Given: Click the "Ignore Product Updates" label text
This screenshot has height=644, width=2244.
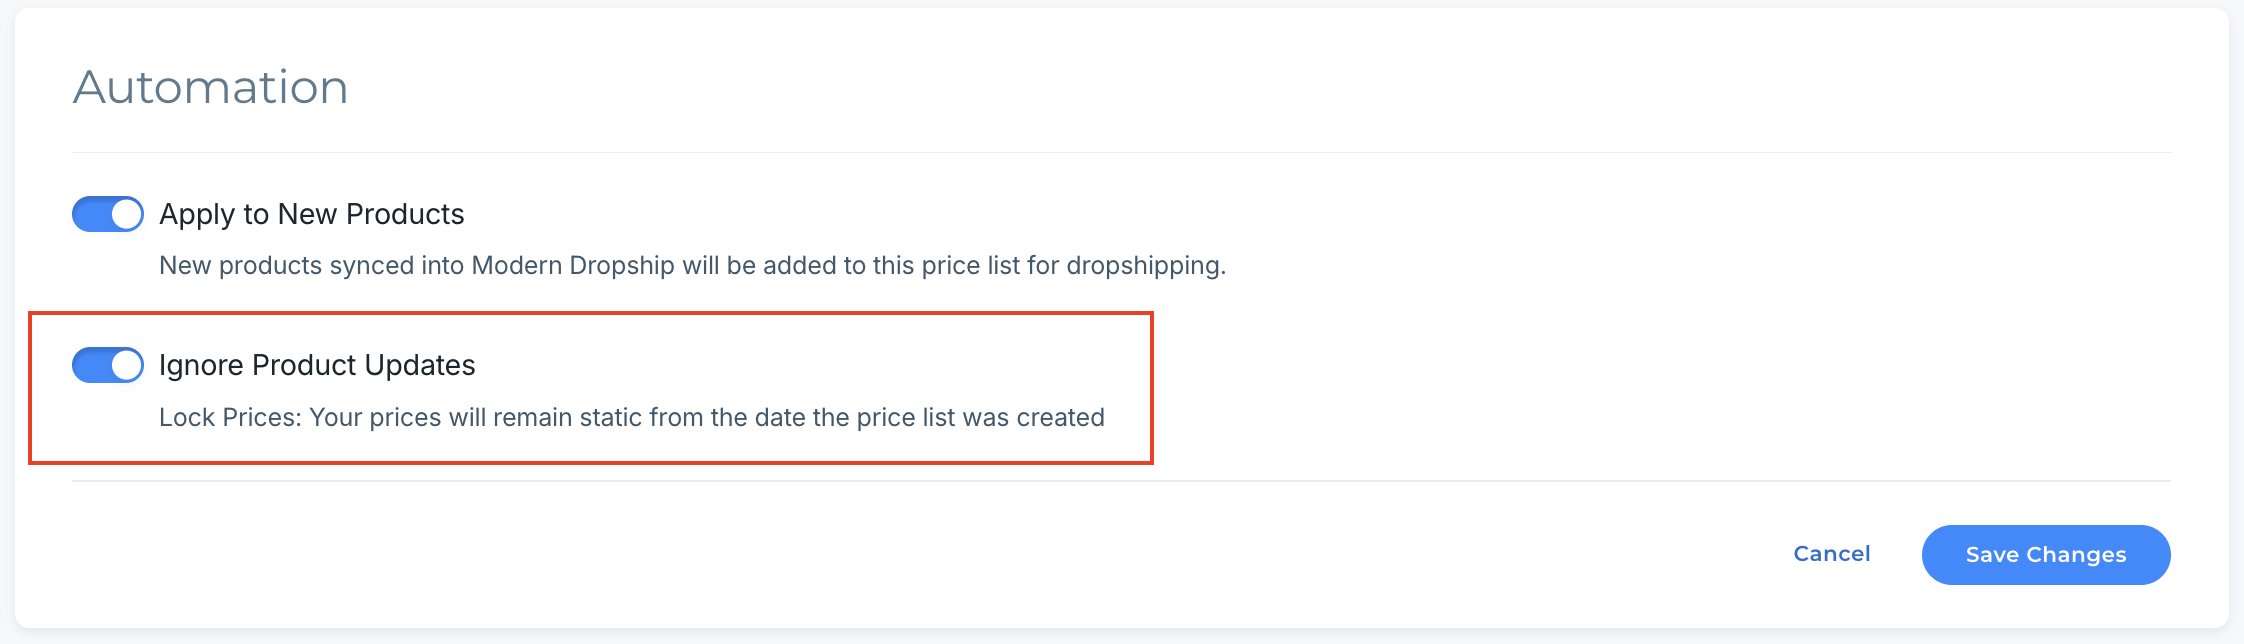Looking at the screenshot, I should pos(317,365).
